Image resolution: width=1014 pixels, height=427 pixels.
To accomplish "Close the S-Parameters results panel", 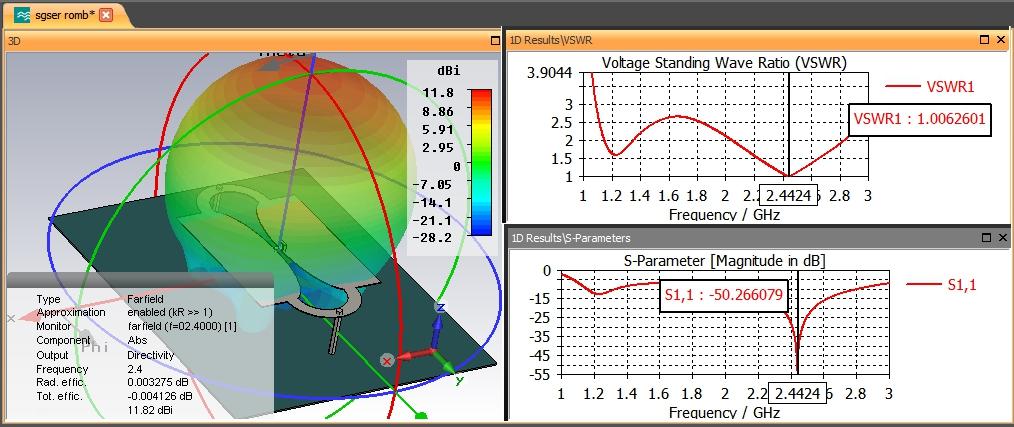I will [1002, 238].
